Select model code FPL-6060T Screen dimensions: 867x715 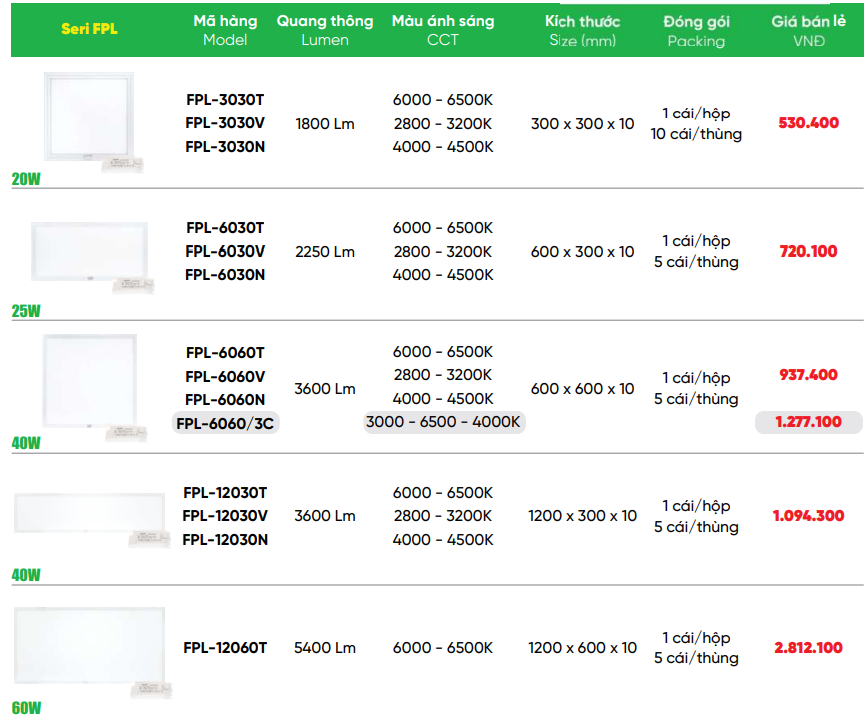225,353
